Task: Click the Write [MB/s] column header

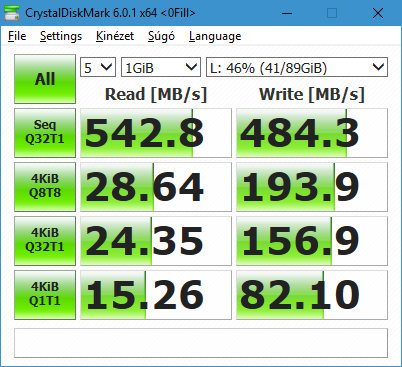Action: click(312, 94)
